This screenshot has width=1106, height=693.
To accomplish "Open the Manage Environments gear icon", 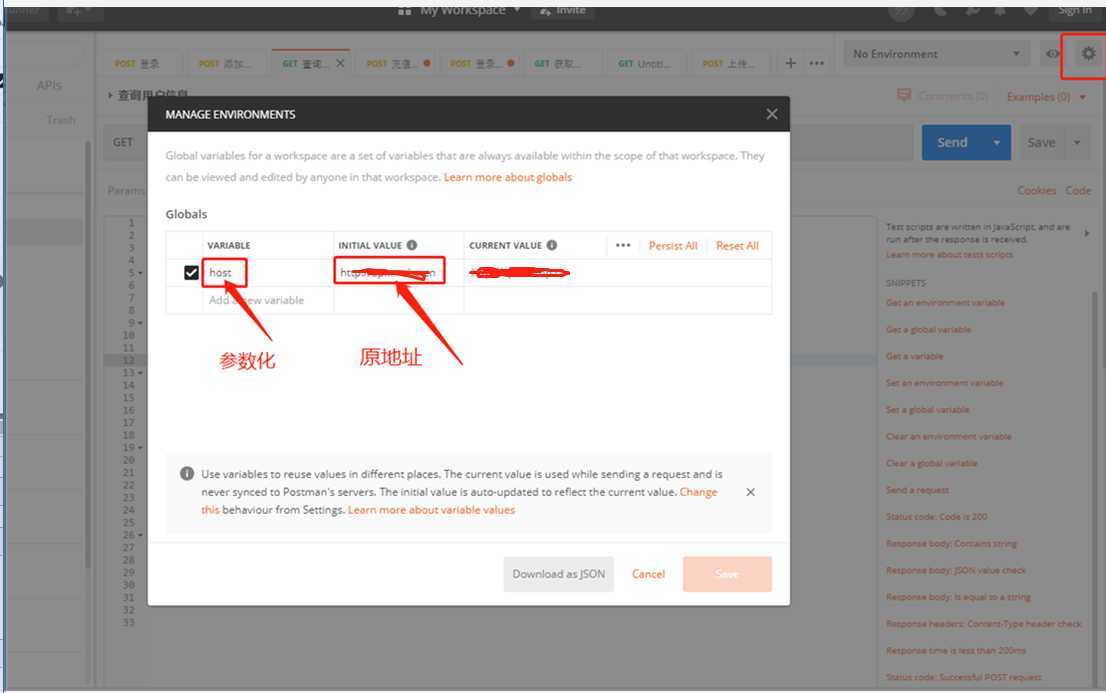I will pos(1088,54).
